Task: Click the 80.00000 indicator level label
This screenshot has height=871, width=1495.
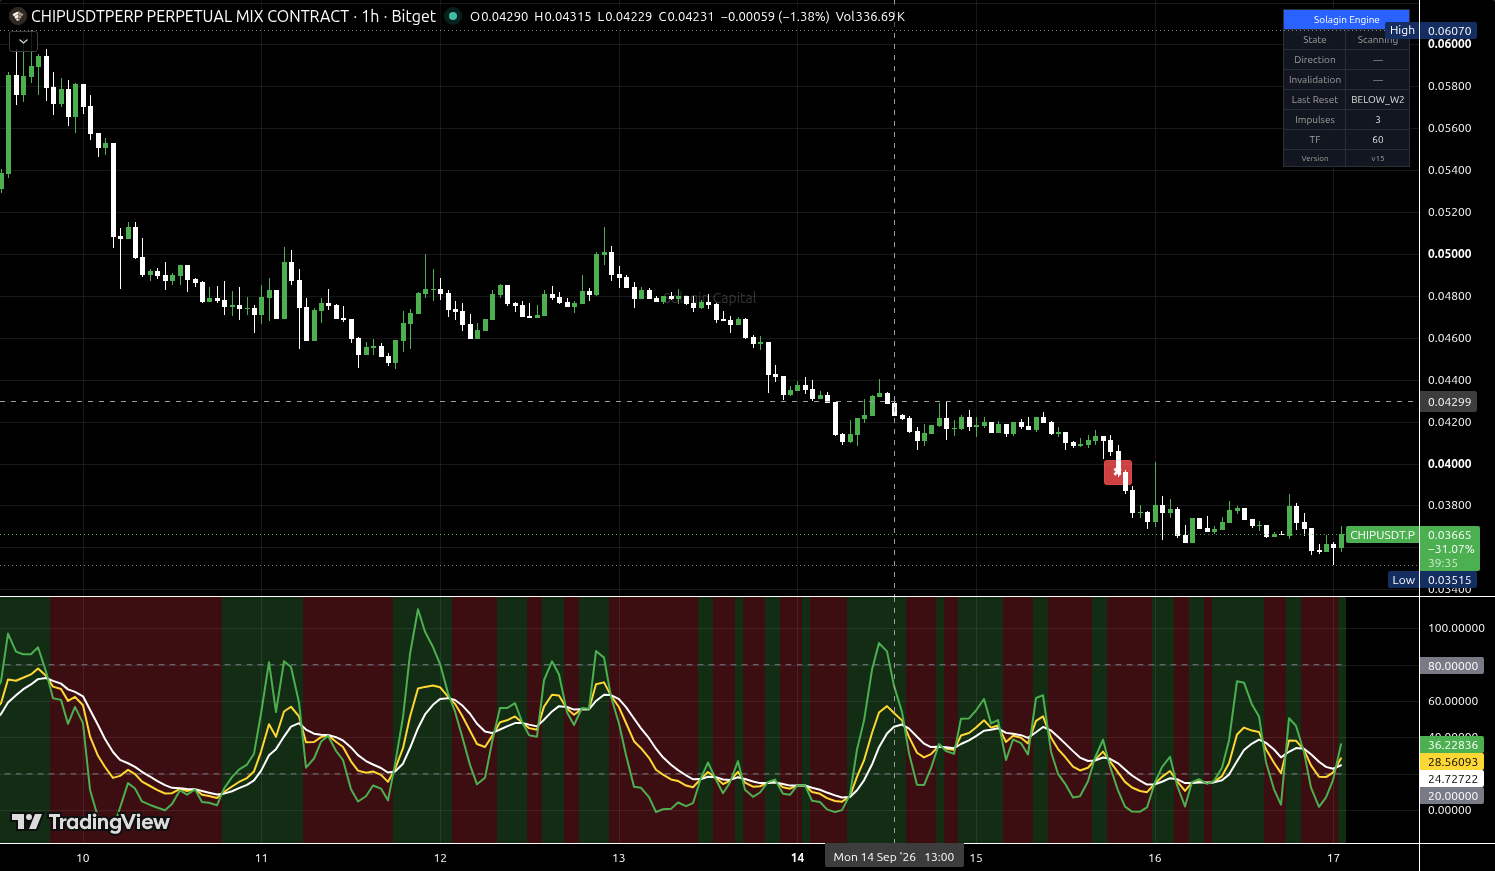Action: click(x=1452, y=666)
